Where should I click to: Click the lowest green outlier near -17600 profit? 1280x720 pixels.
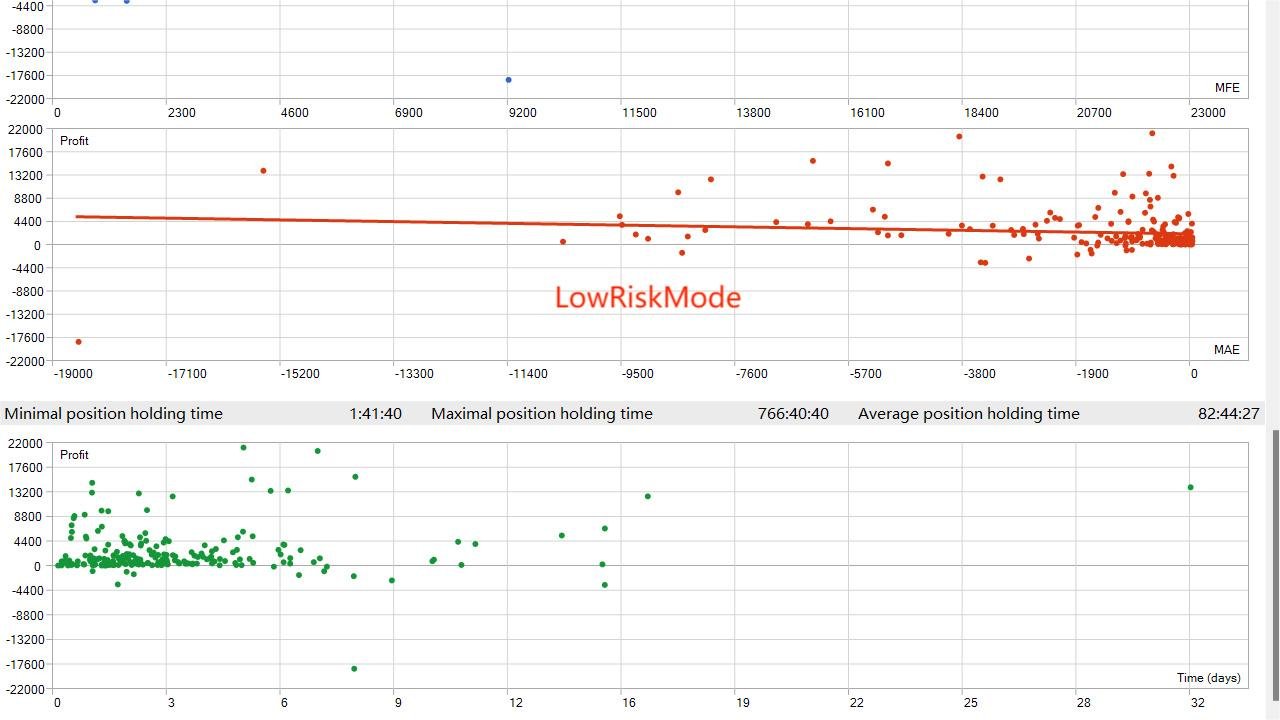coord(354,669)
